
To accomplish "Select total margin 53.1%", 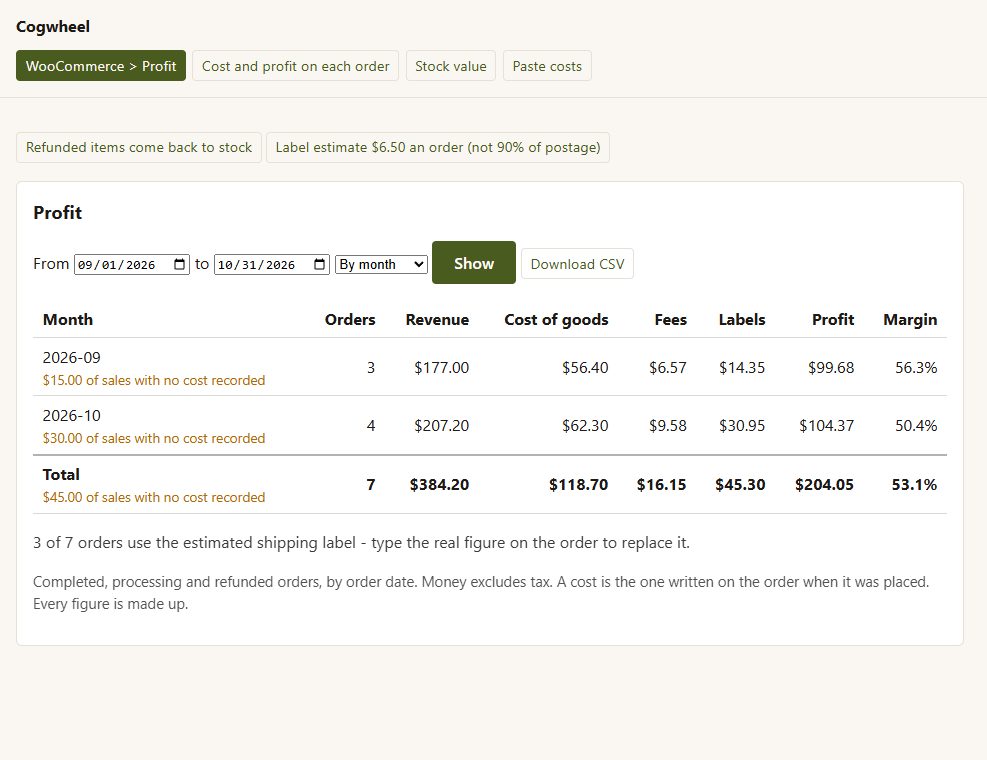I will pyautogui.click(x=914, y=485).
